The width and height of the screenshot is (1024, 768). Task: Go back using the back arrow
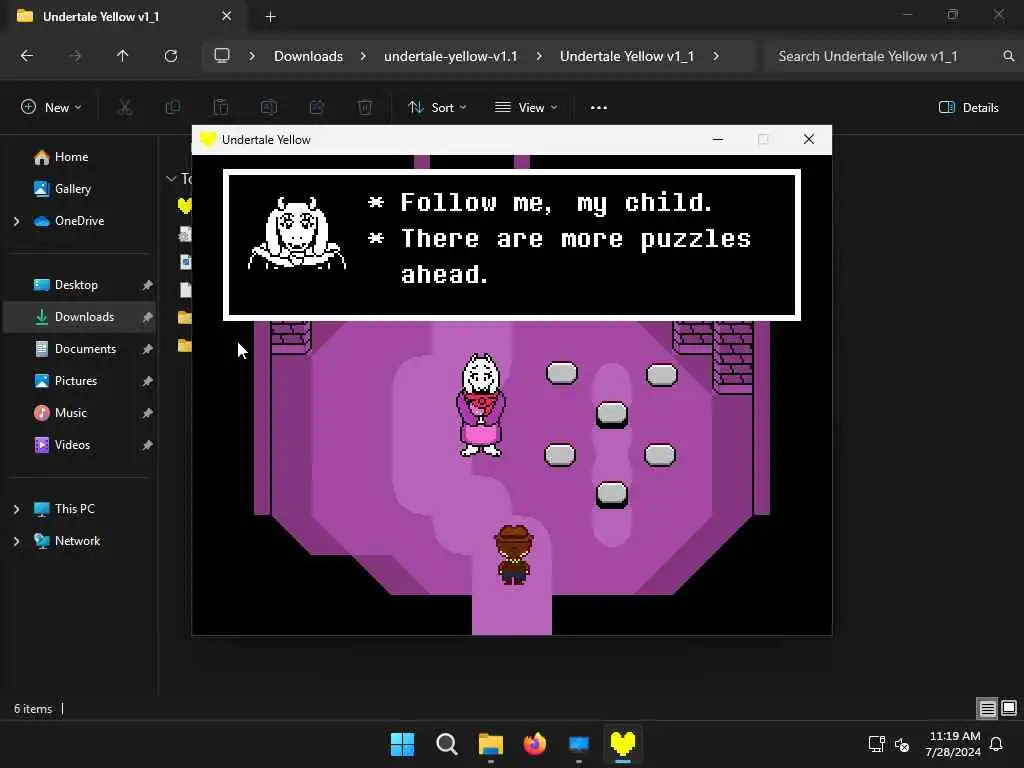point(27,56)
